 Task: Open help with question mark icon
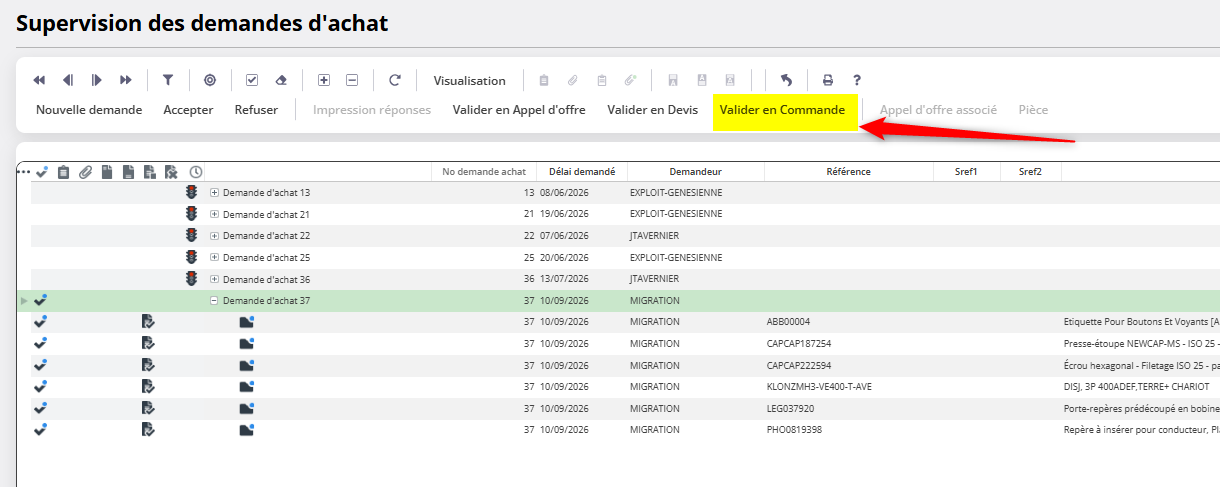click(857, 80)
